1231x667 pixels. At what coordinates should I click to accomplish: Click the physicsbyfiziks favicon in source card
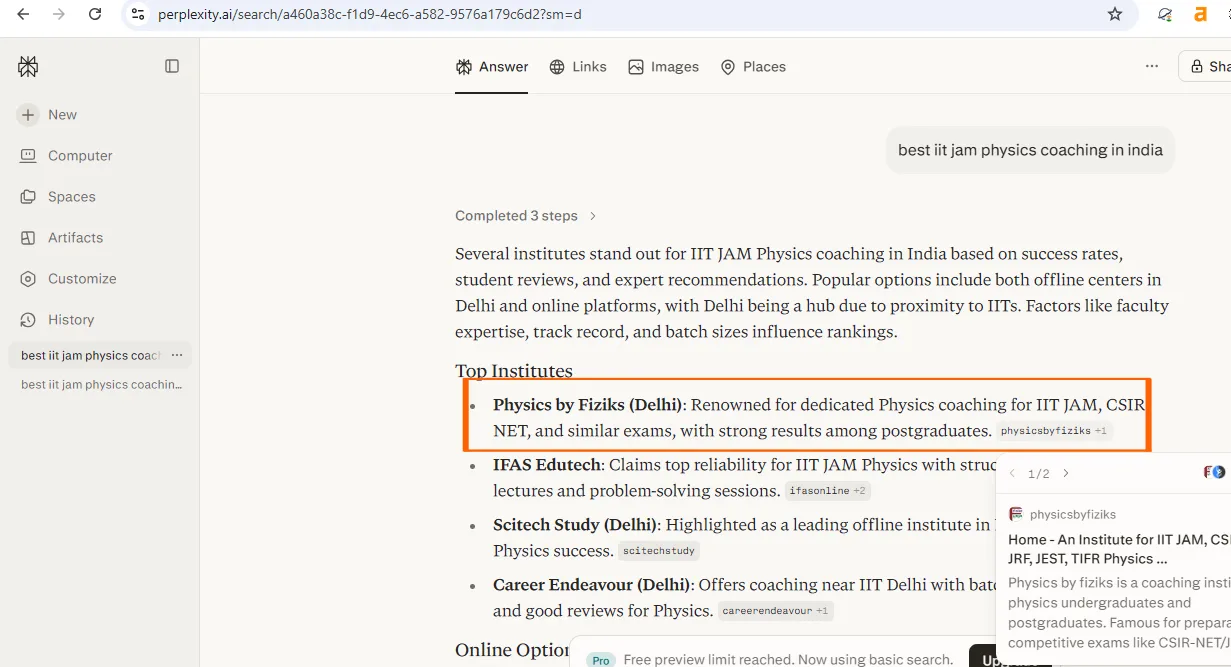point(1016,514)
